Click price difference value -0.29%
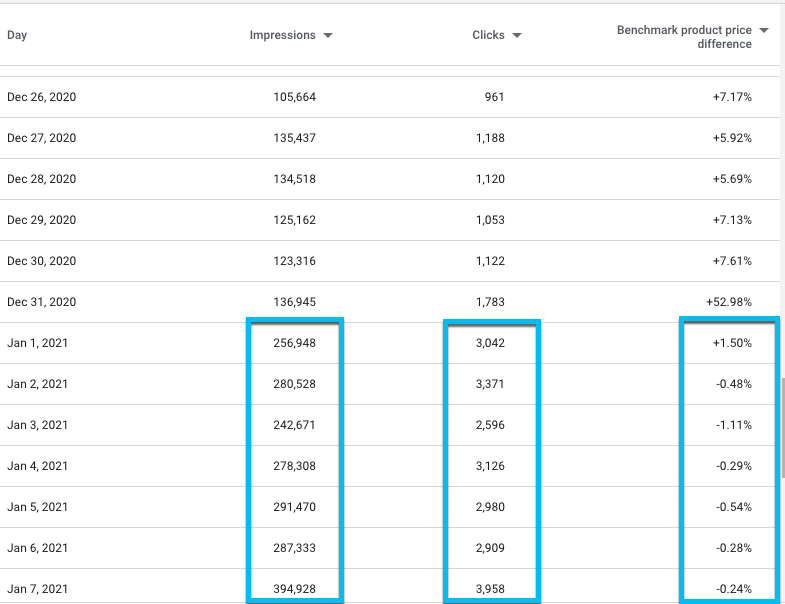Image resolution: width=785 pixels, height=604 pixels. (734, 466)
